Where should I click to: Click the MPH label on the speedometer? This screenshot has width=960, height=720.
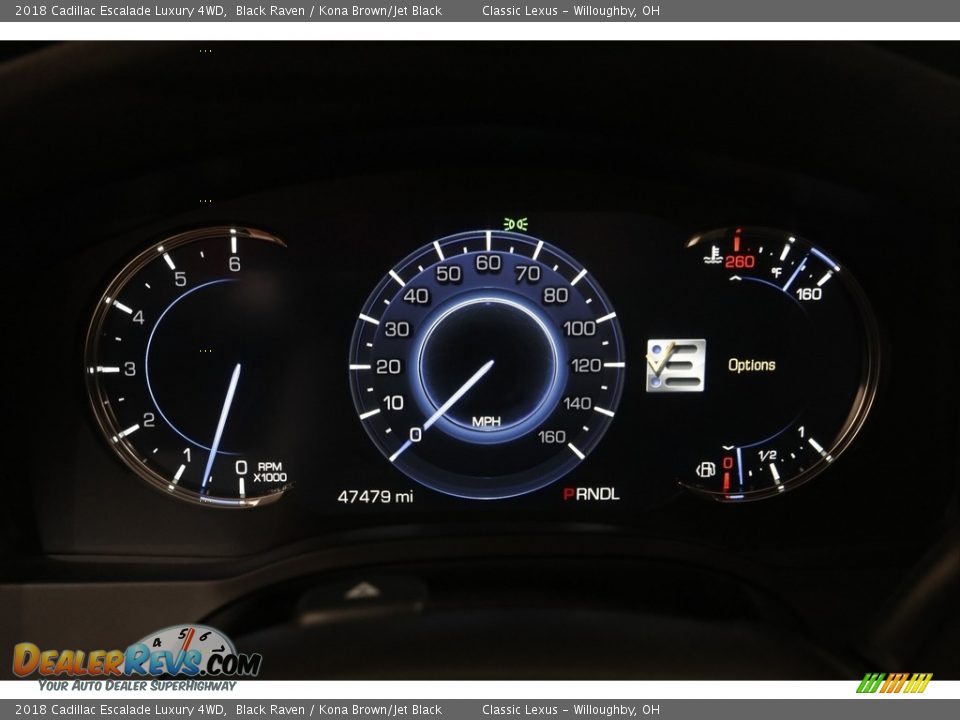(x=486, y=421)
